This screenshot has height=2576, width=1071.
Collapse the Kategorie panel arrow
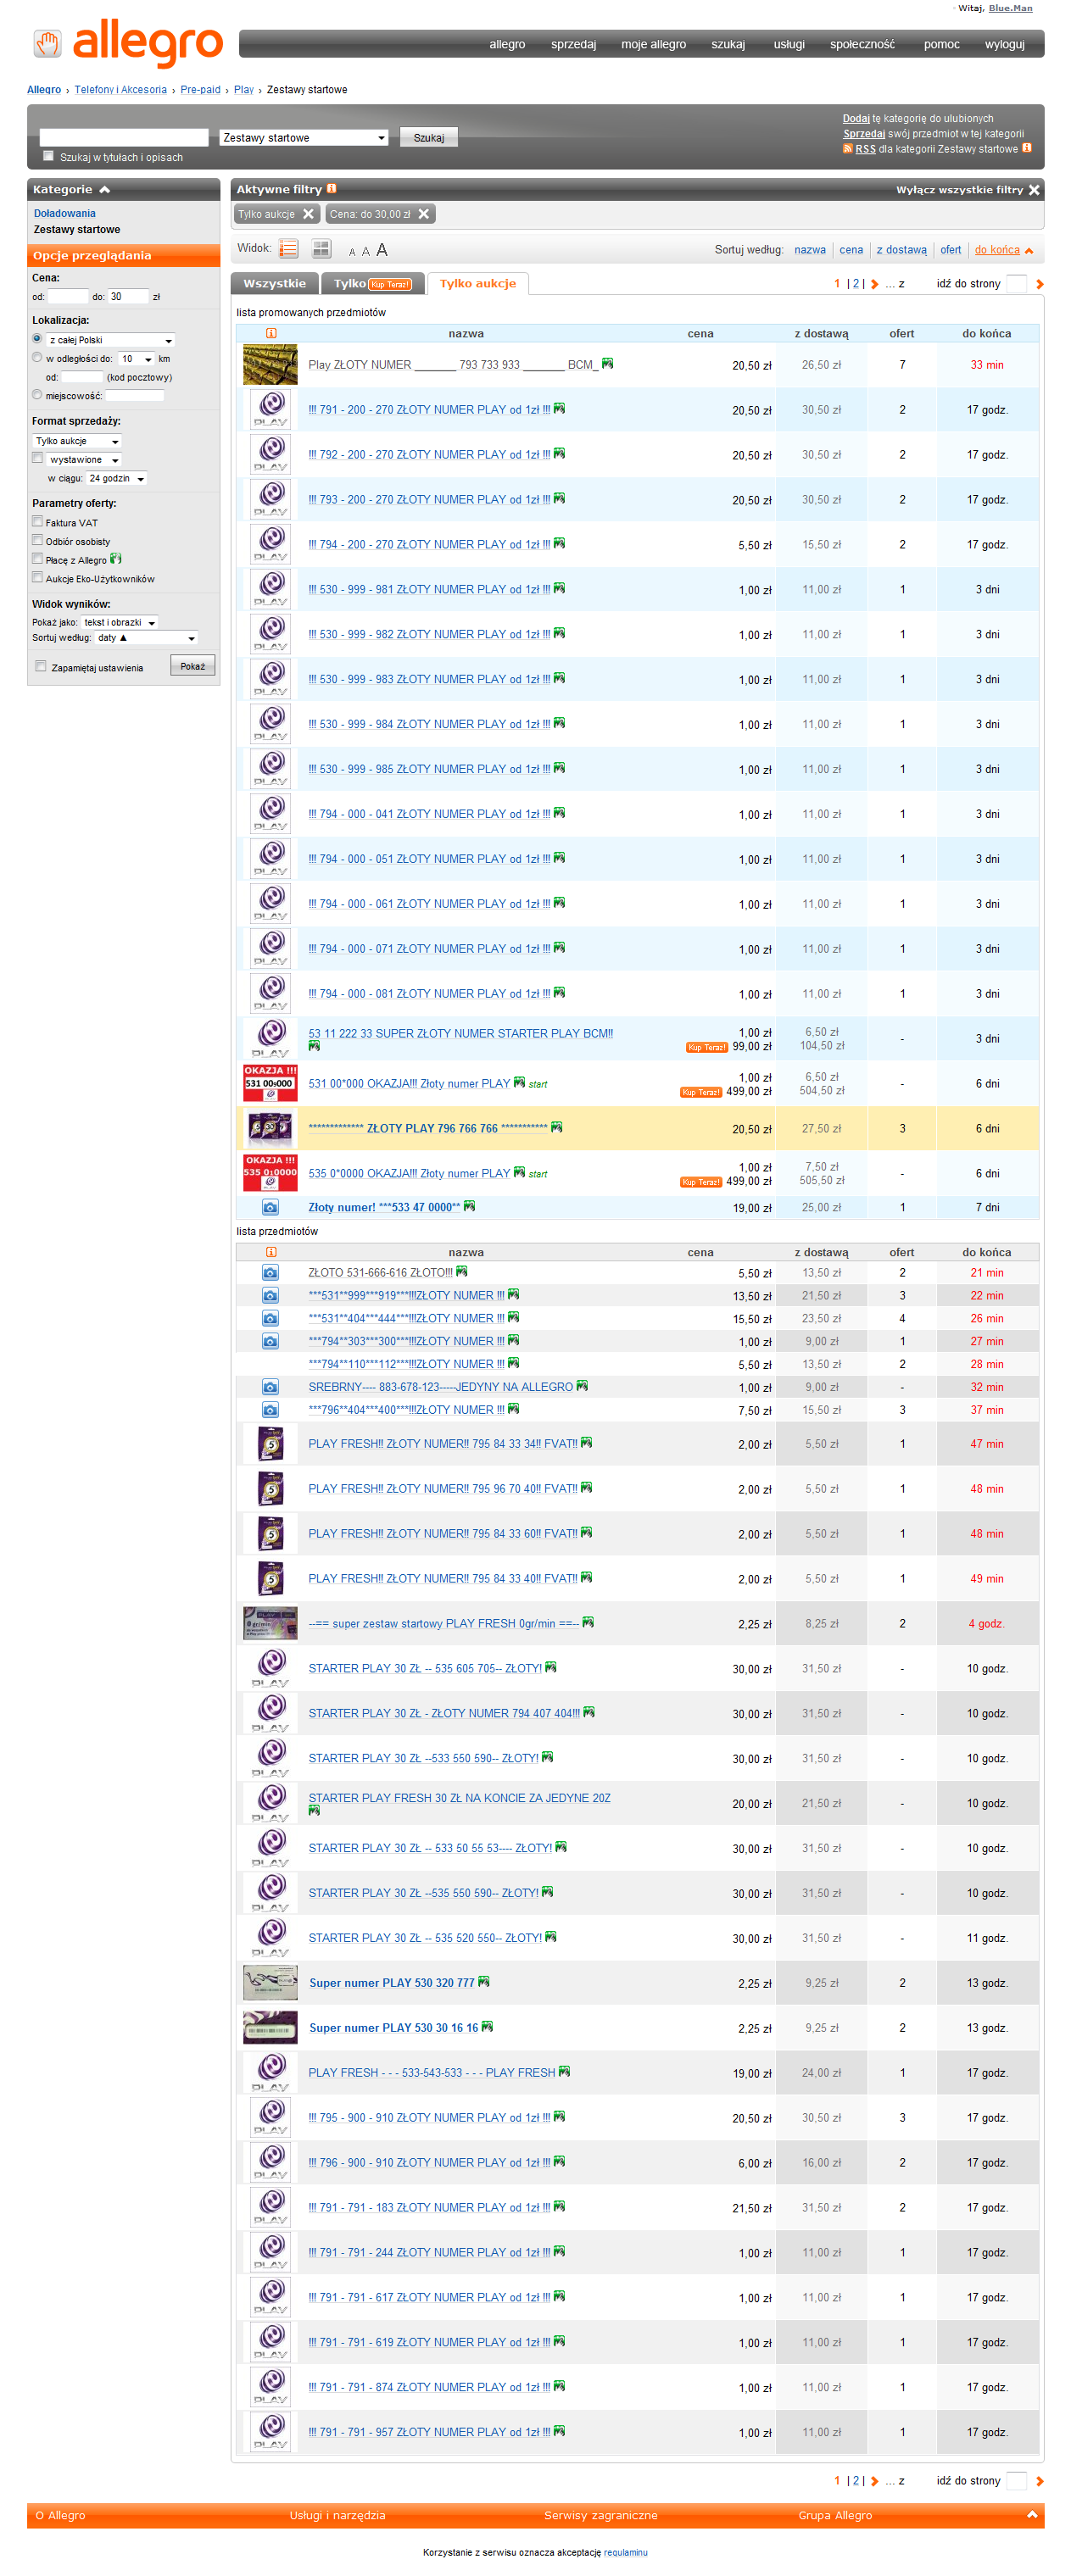point(104,190)
